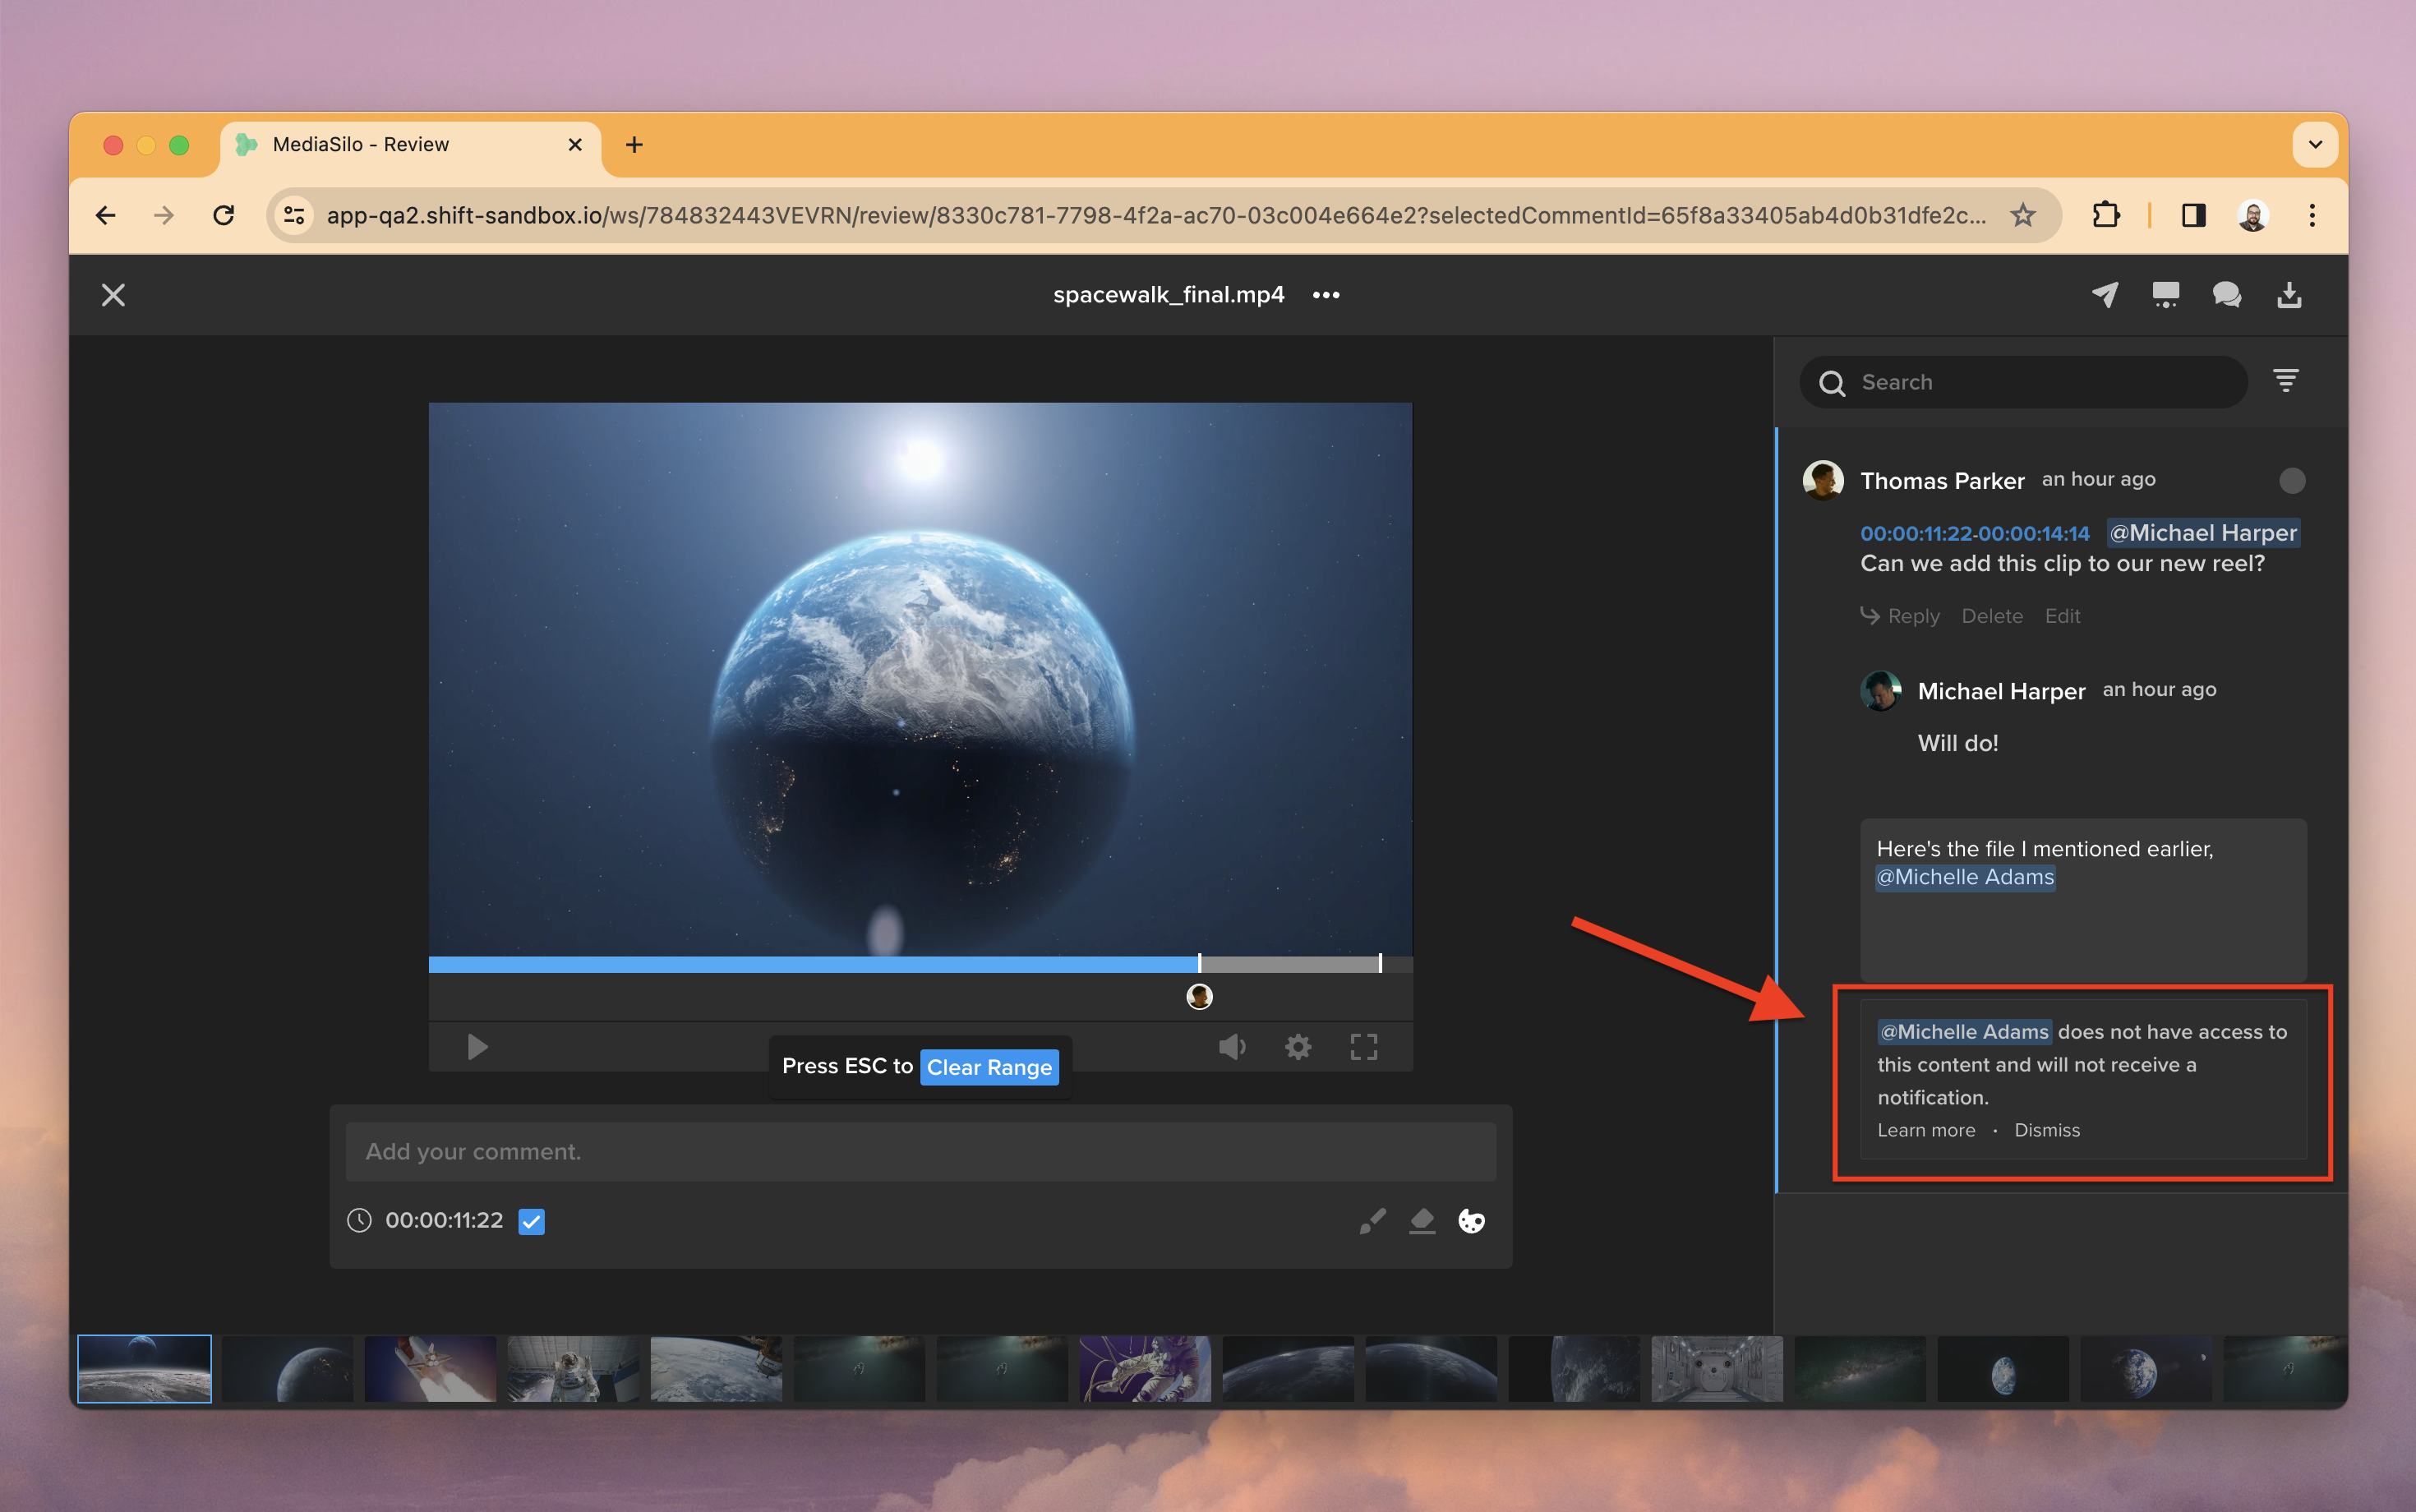Expand the Chrome tab search chevron

tap(2315, 144)
